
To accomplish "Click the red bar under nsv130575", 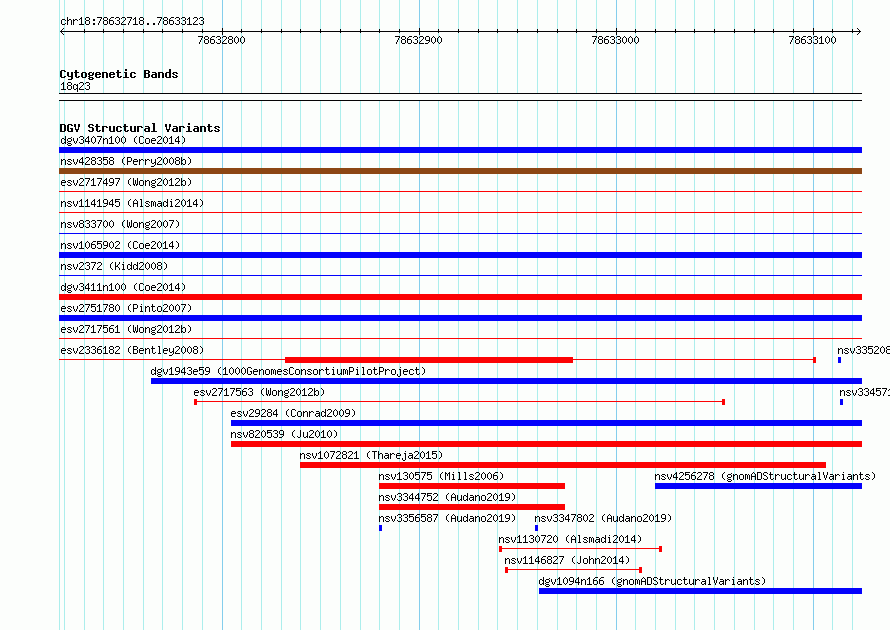I will point(472,486).
